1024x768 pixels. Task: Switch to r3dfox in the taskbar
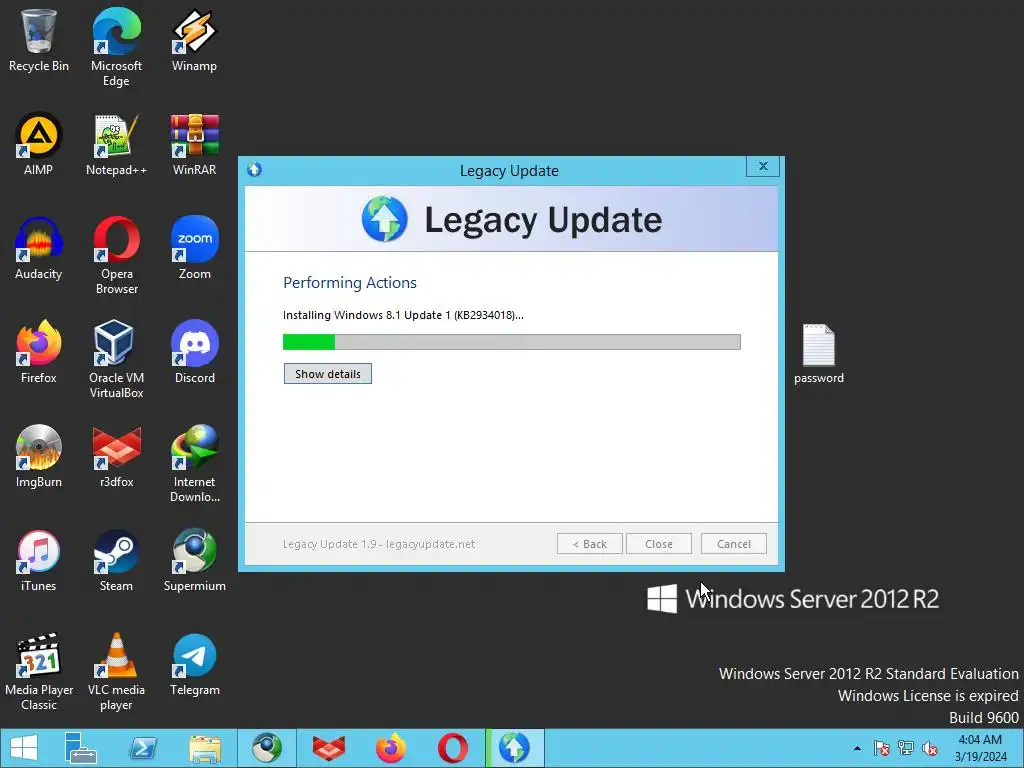pyautogui.click(x=328, y=748)
